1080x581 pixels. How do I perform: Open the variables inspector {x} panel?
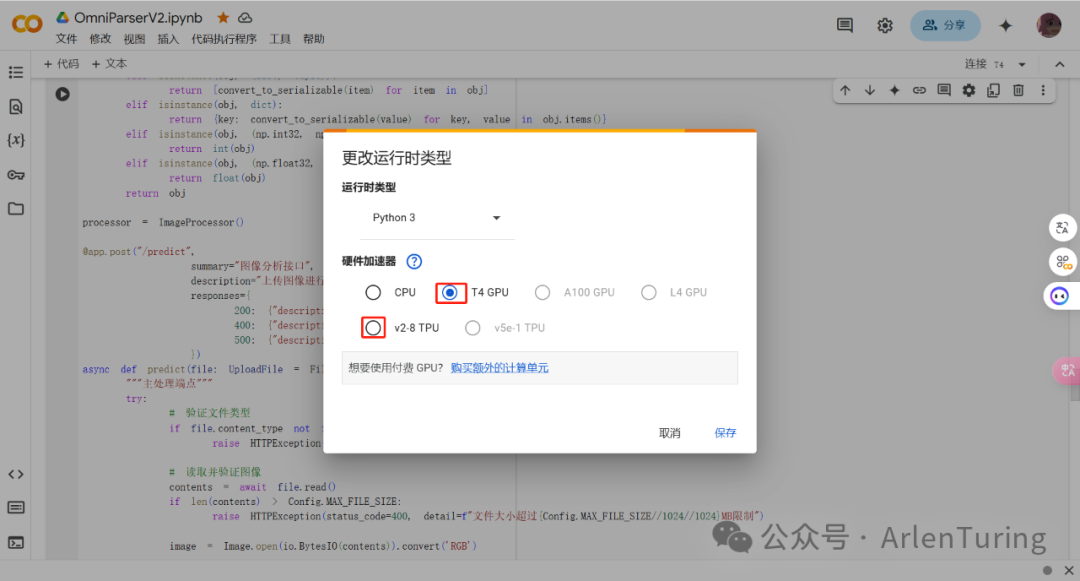(x=15, y=140)
